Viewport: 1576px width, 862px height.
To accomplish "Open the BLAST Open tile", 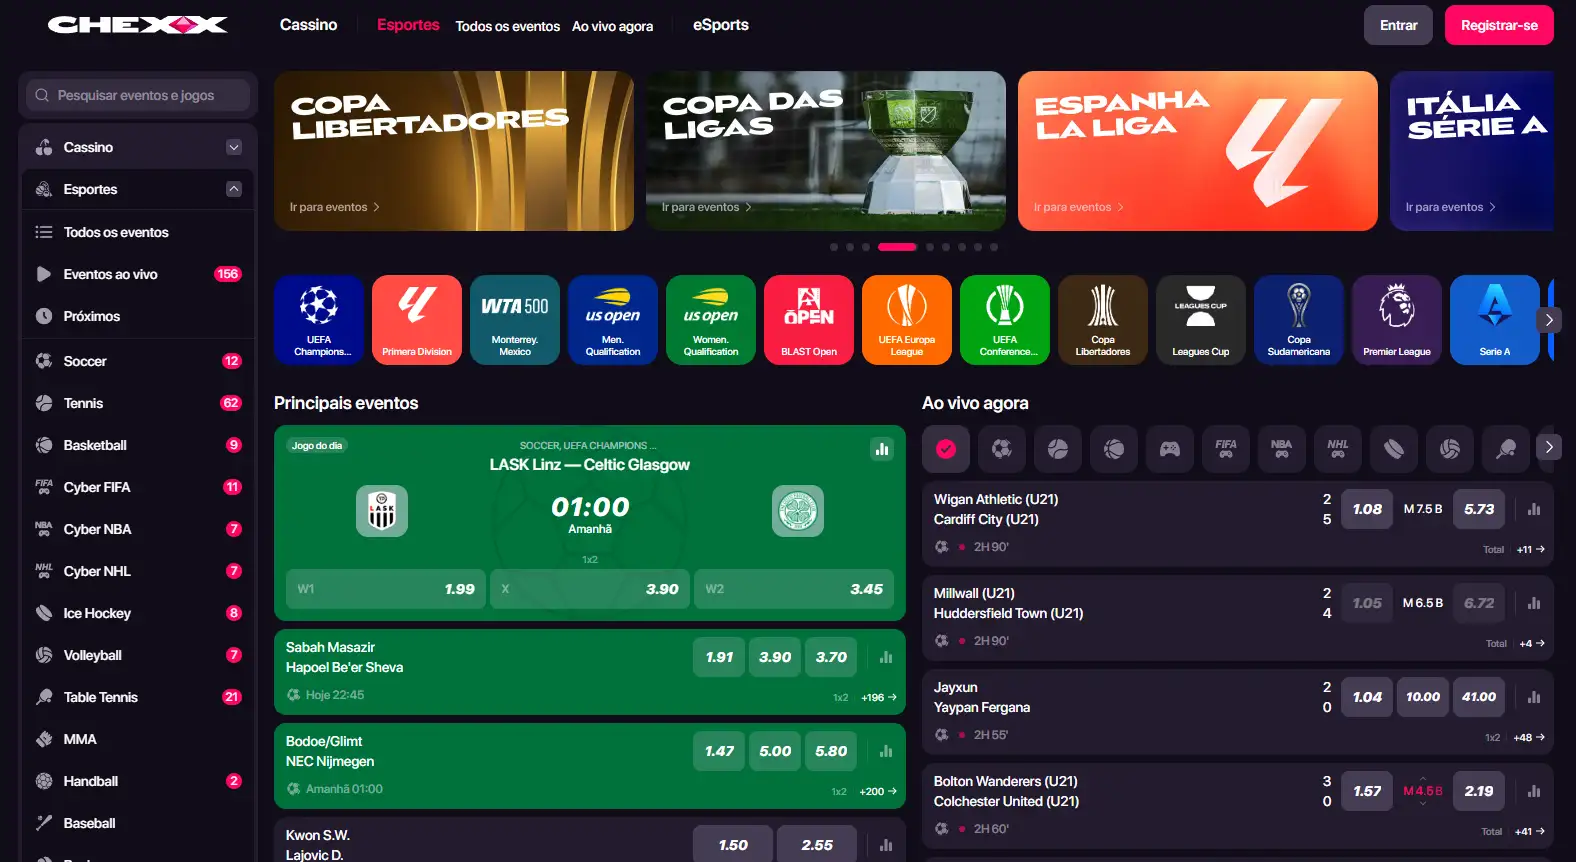I will point(808,320).
